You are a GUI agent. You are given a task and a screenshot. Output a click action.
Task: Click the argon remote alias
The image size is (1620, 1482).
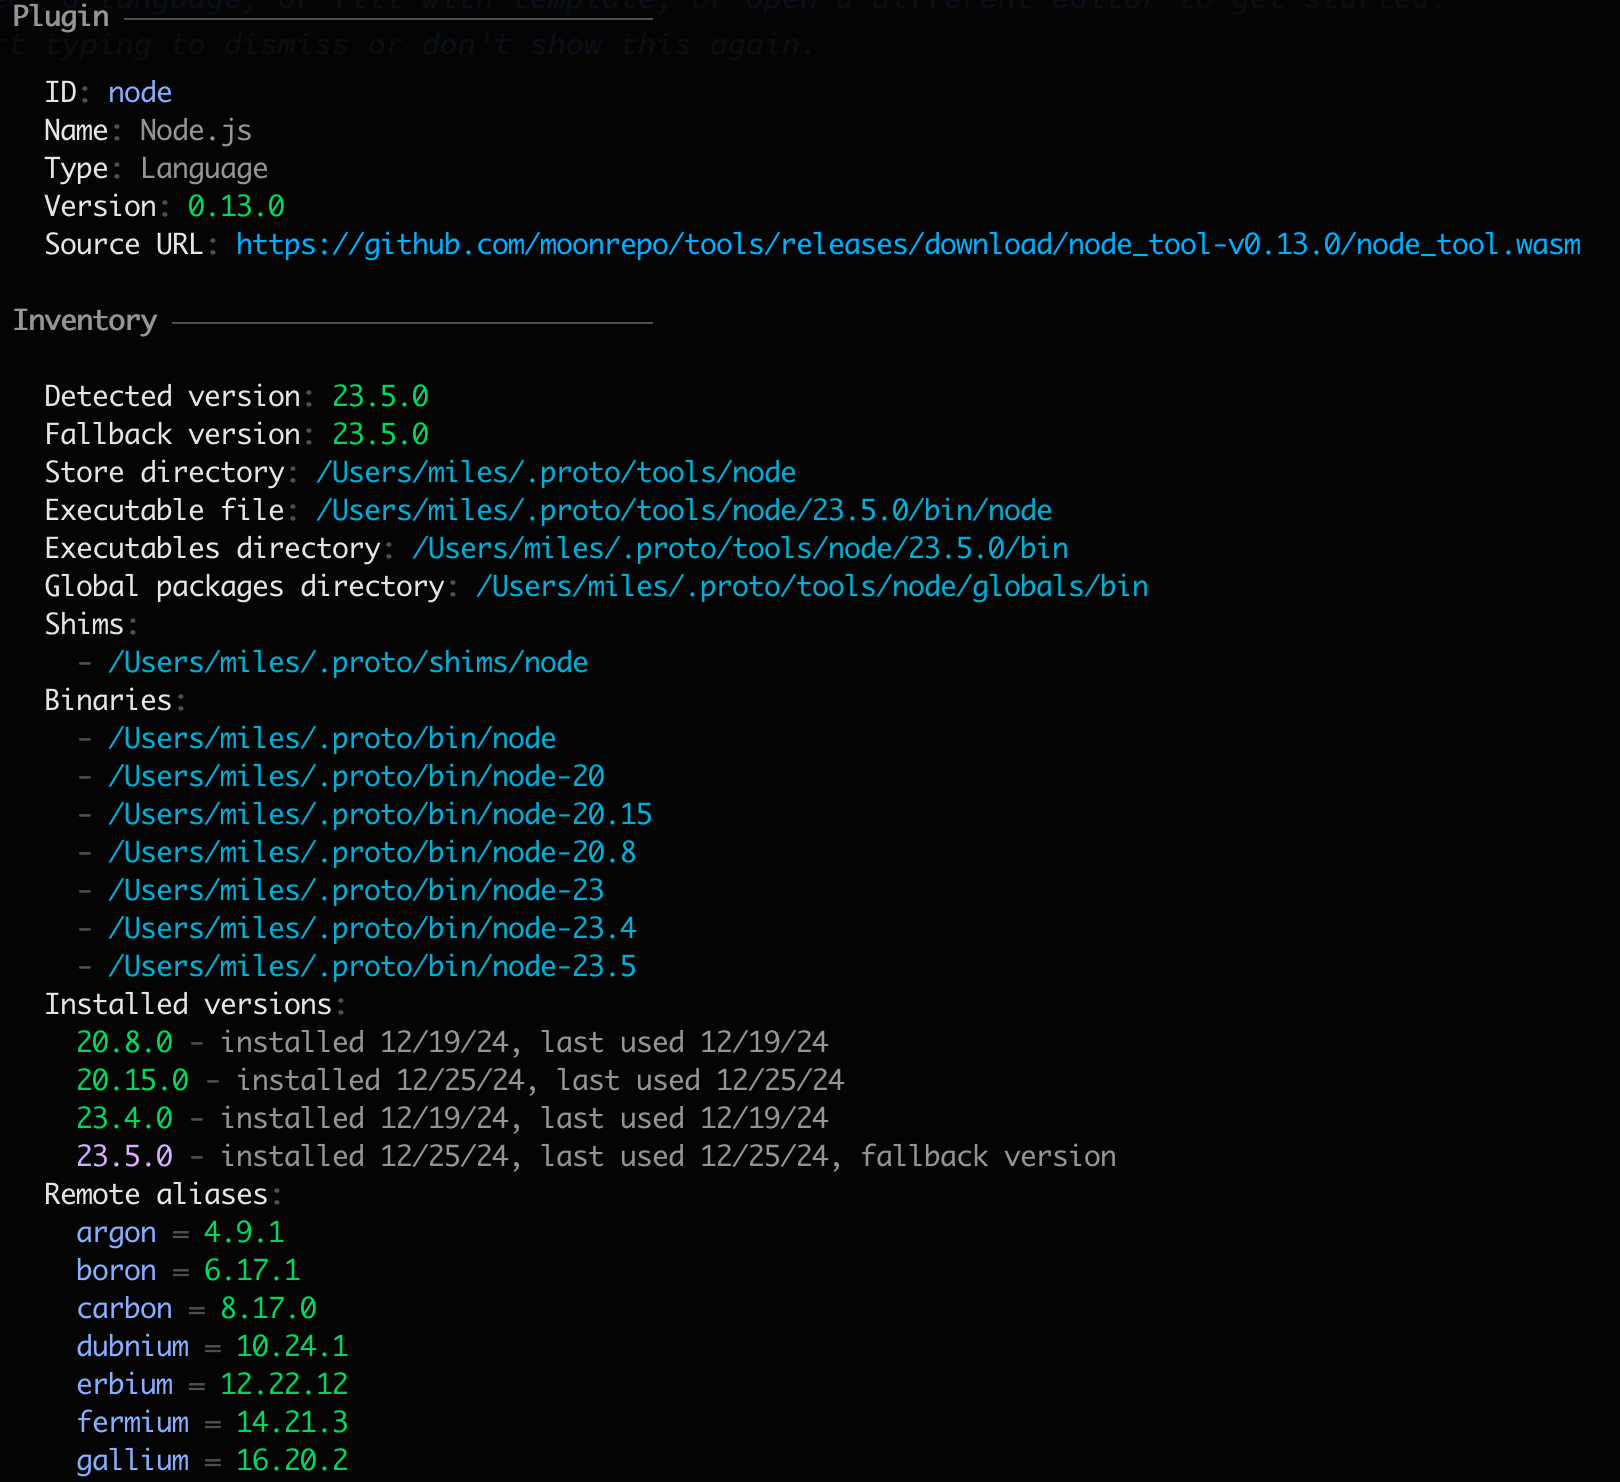116,1233
